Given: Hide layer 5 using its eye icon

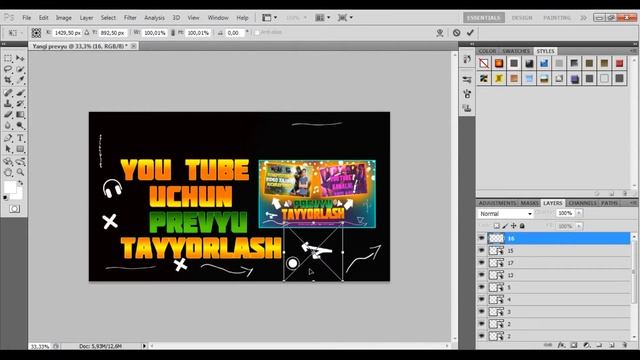Looking at the screenshot, I should [x=481, y=287].
